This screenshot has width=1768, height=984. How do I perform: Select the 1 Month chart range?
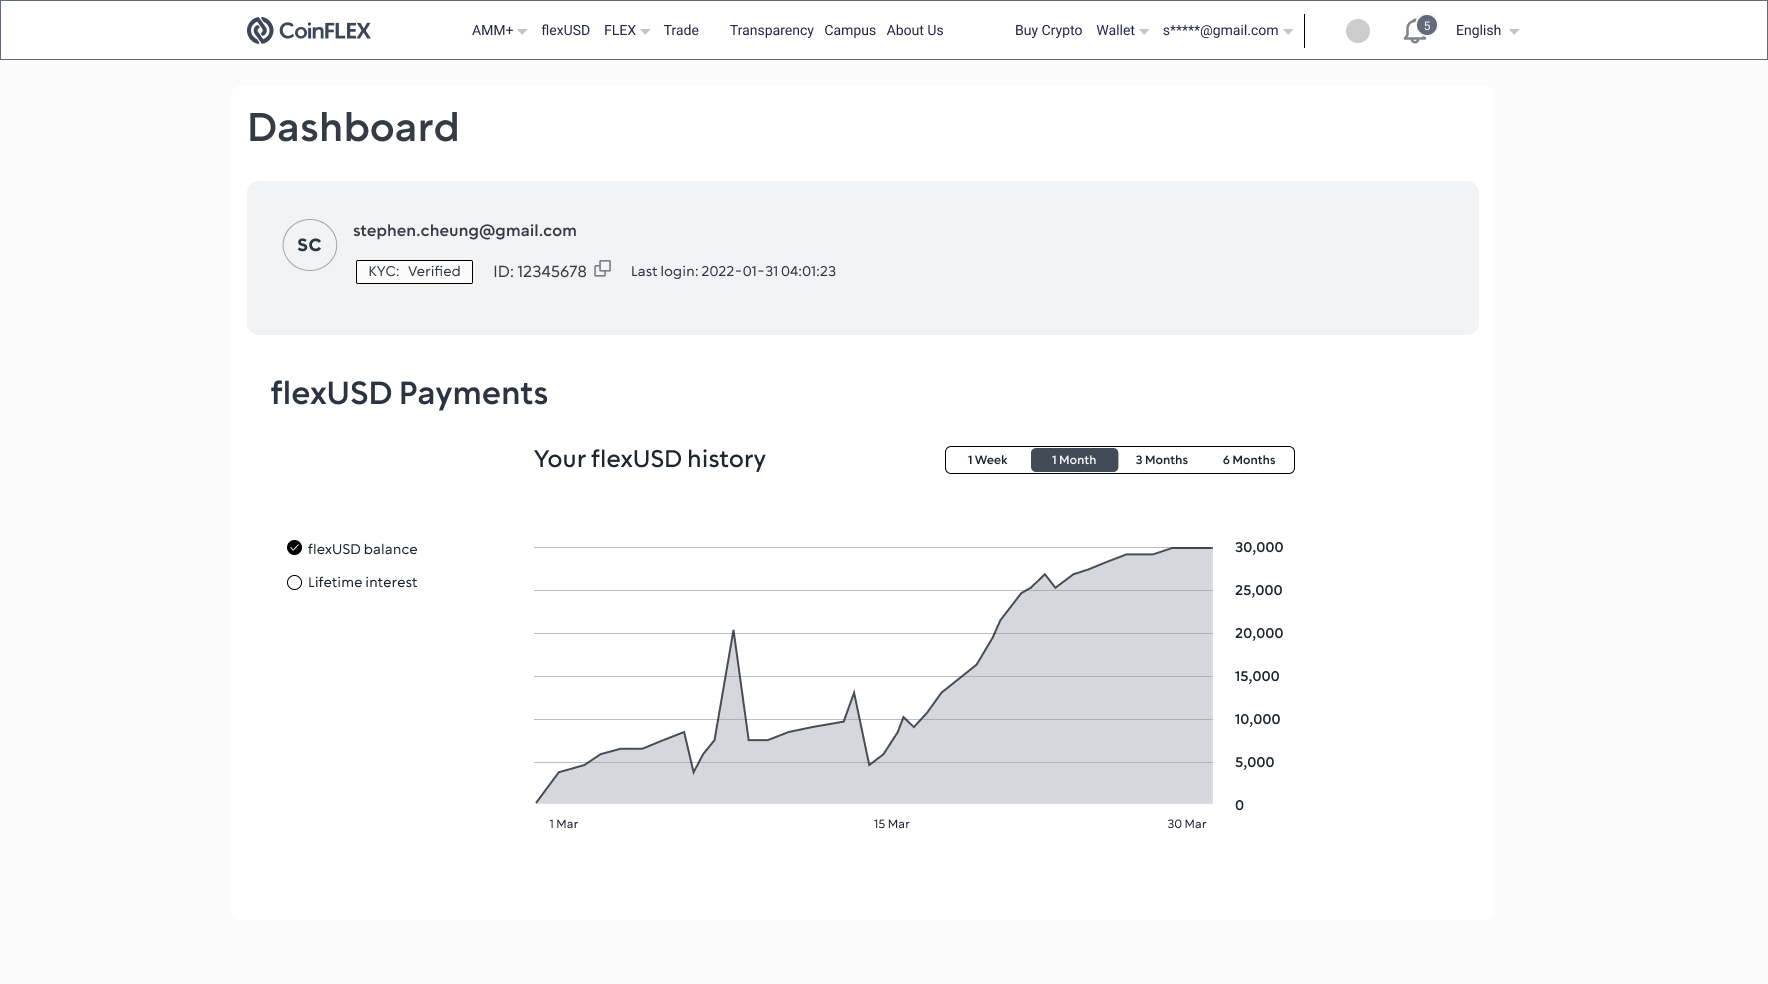click(1074, 460)
